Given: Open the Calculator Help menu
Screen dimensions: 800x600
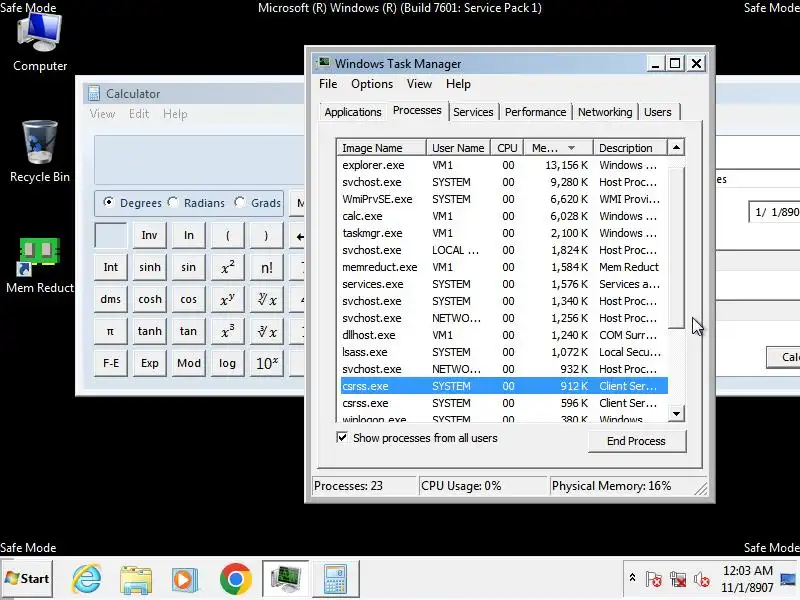Looking at the screenshot, I should pos(176,114).
